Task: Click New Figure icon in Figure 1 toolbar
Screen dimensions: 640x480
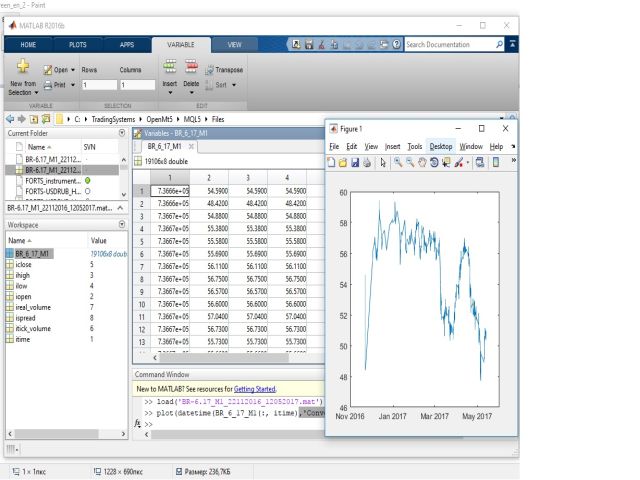Action: [331, 162]
